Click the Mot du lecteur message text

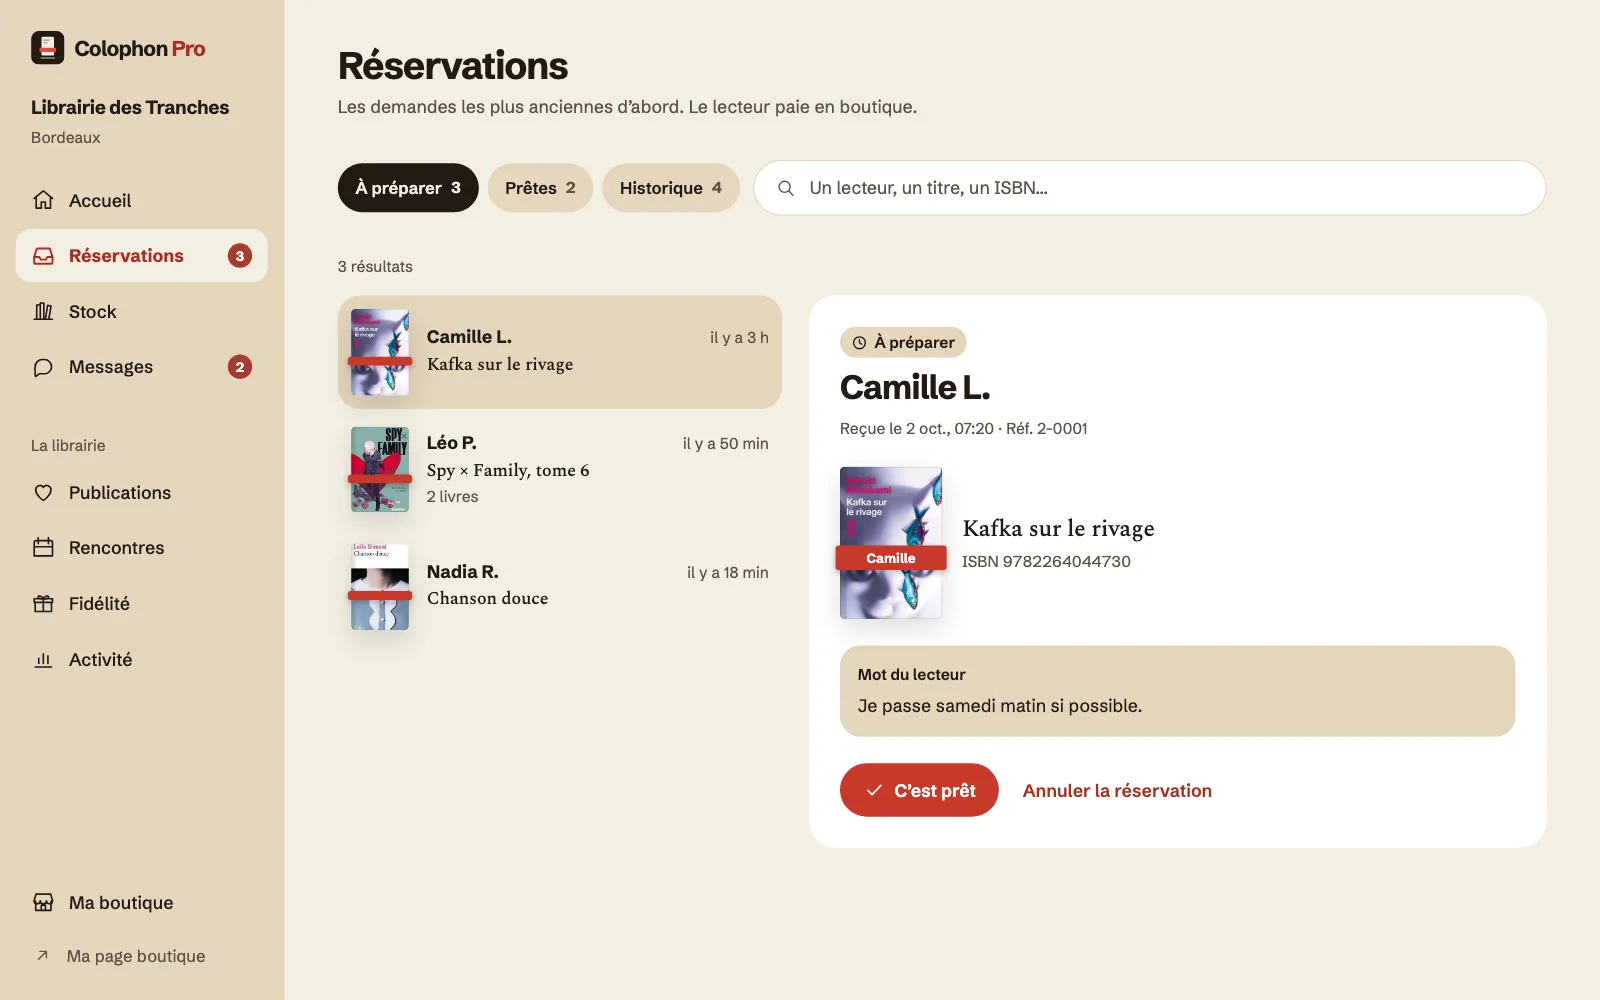(x=1000, y=706)
